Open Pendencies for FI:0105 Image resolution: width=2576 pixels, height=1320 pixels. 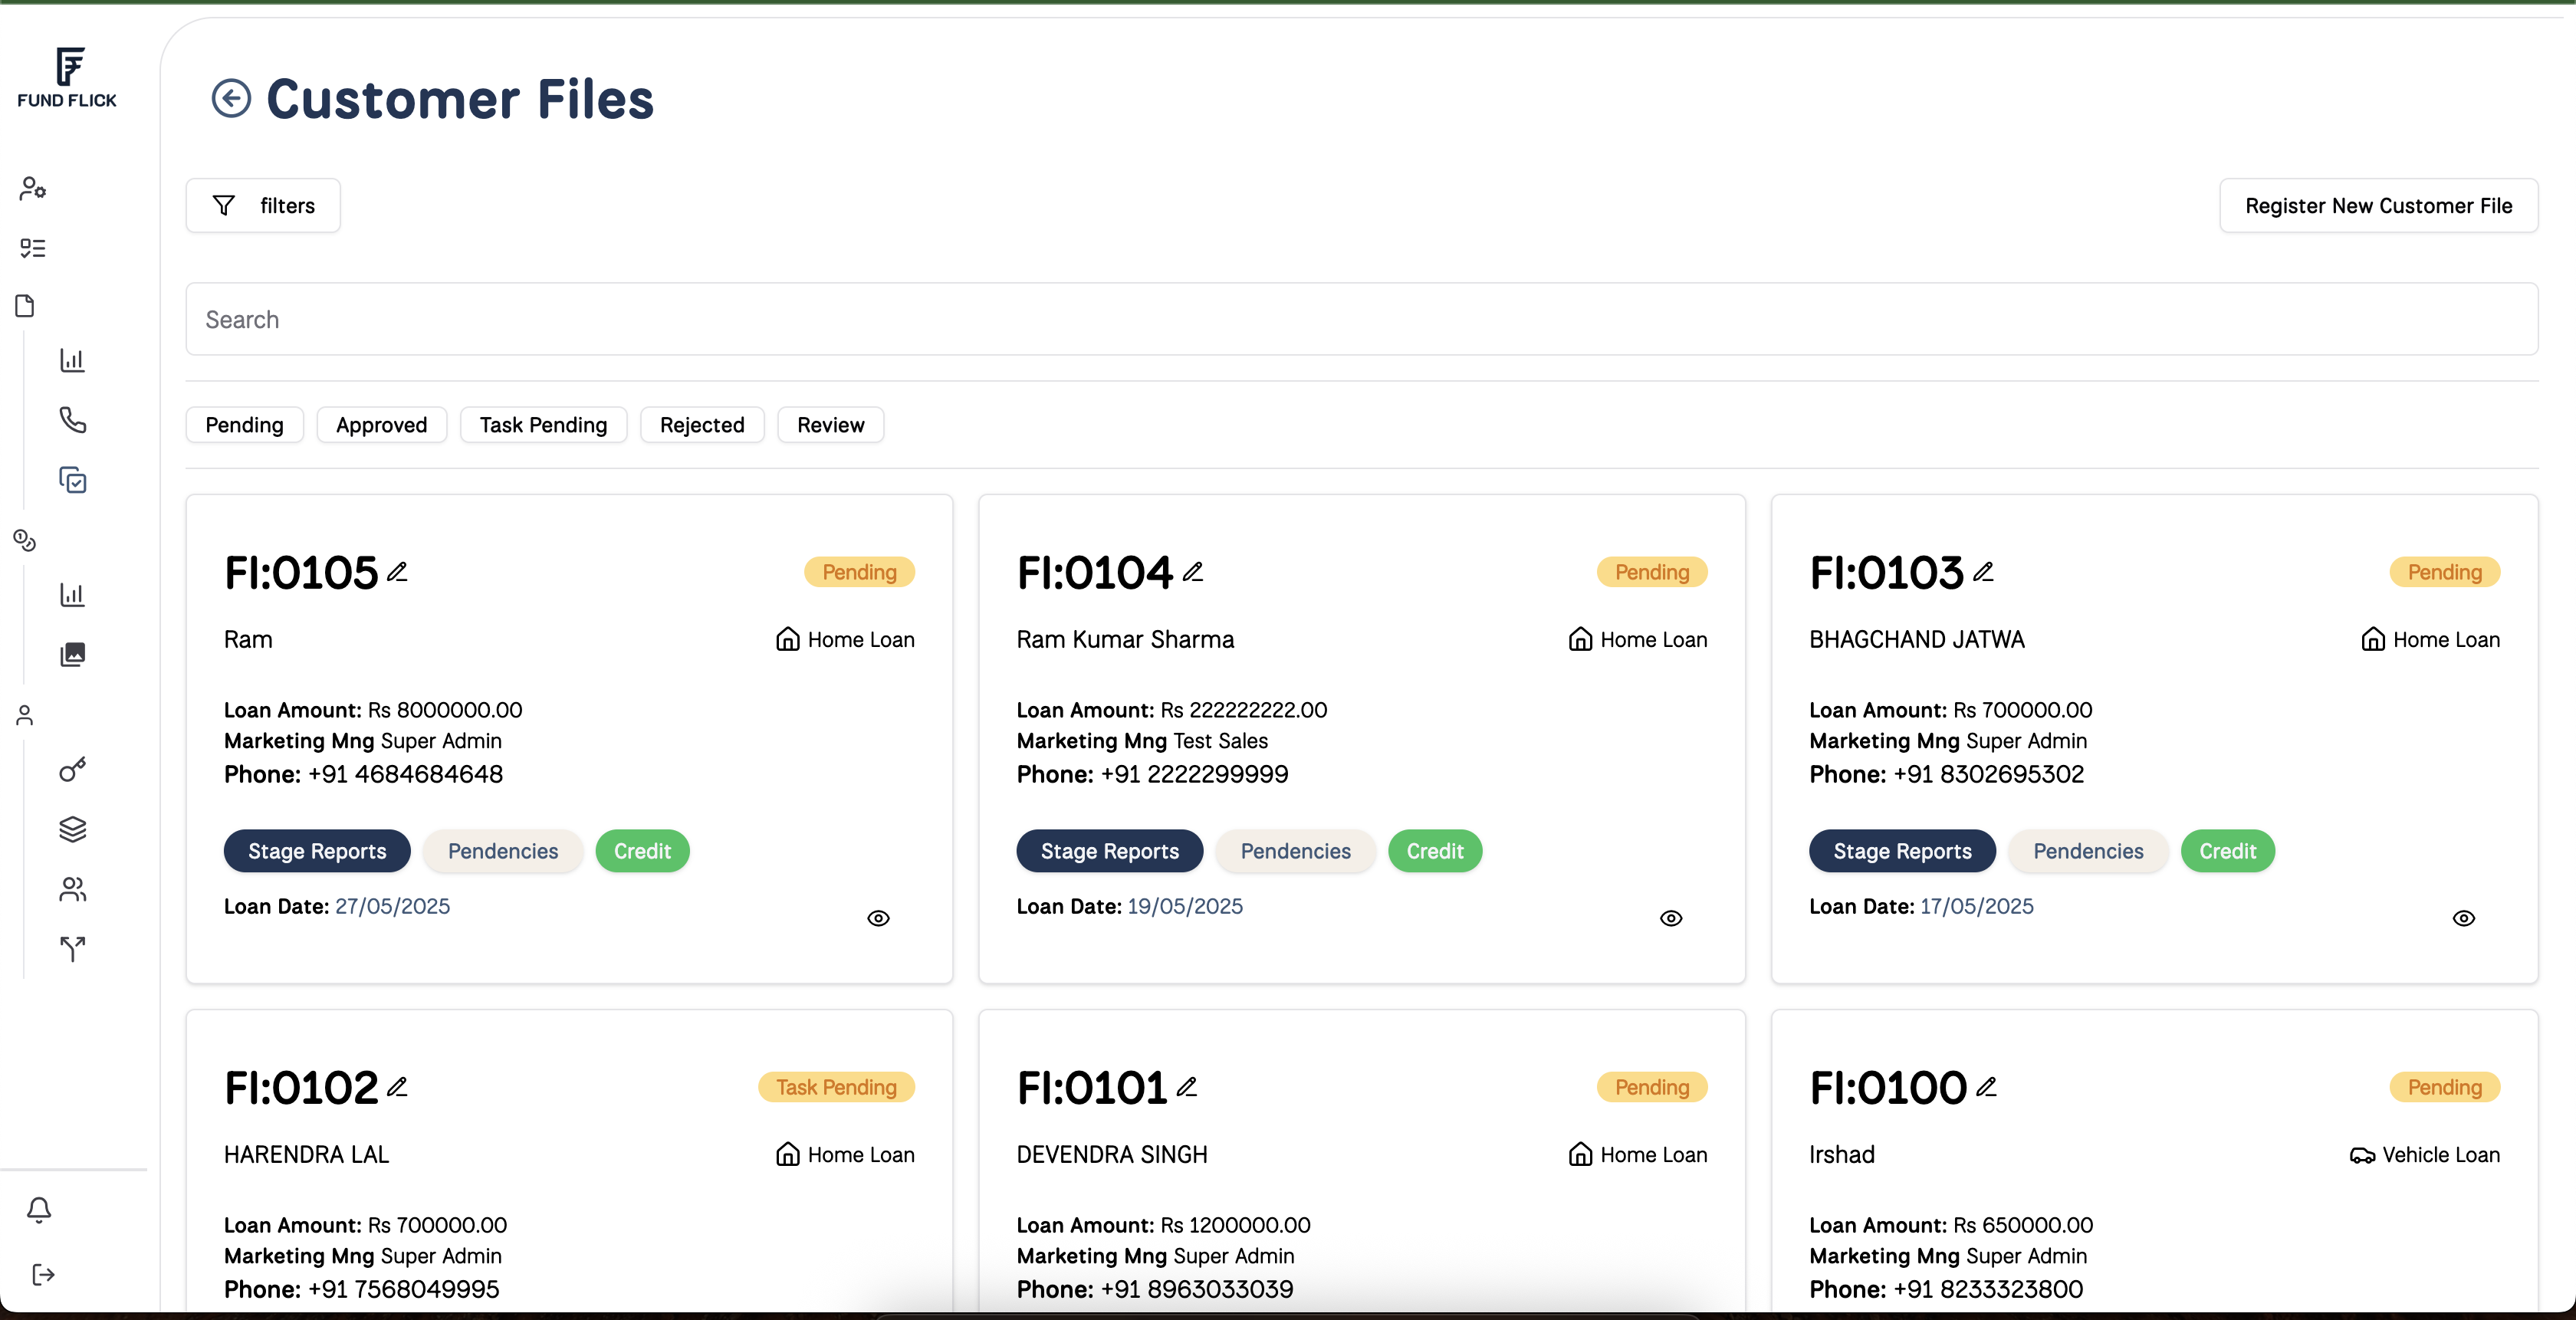point(503,851)
